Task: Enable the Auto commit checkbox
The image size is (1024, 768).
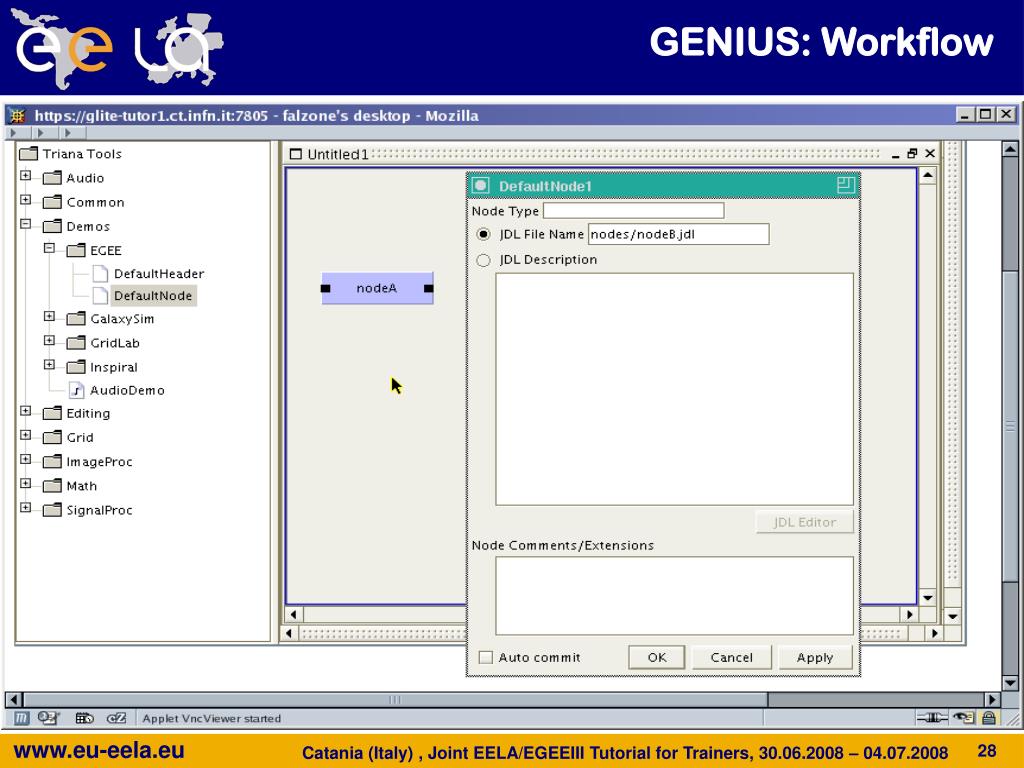Action: 485,658
